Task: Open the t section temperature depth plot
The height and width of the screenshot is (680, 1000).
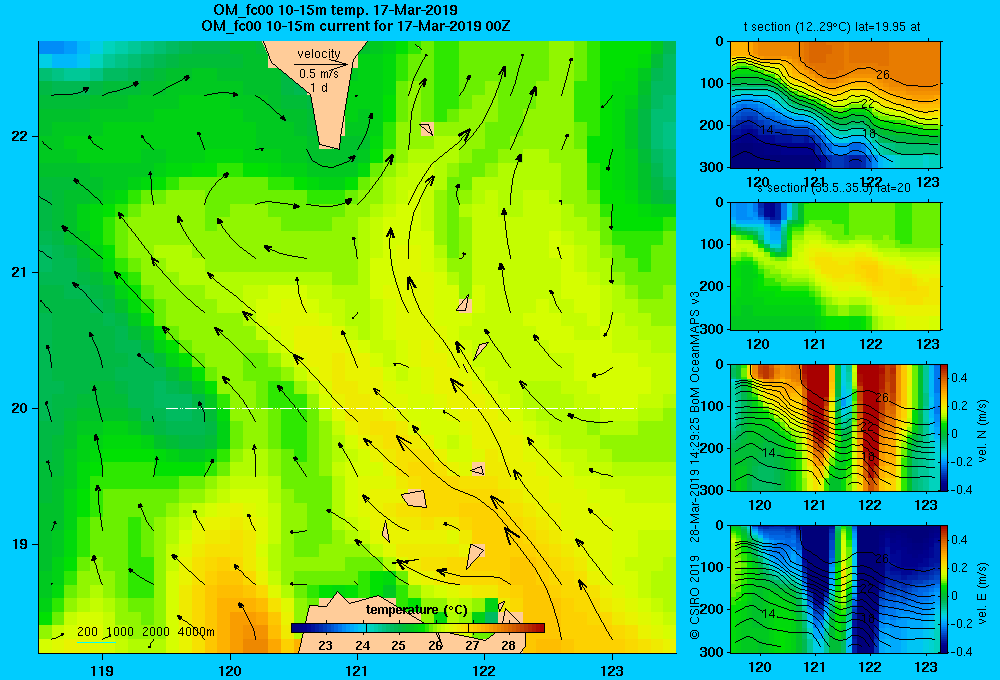Action: coord(835,105)
